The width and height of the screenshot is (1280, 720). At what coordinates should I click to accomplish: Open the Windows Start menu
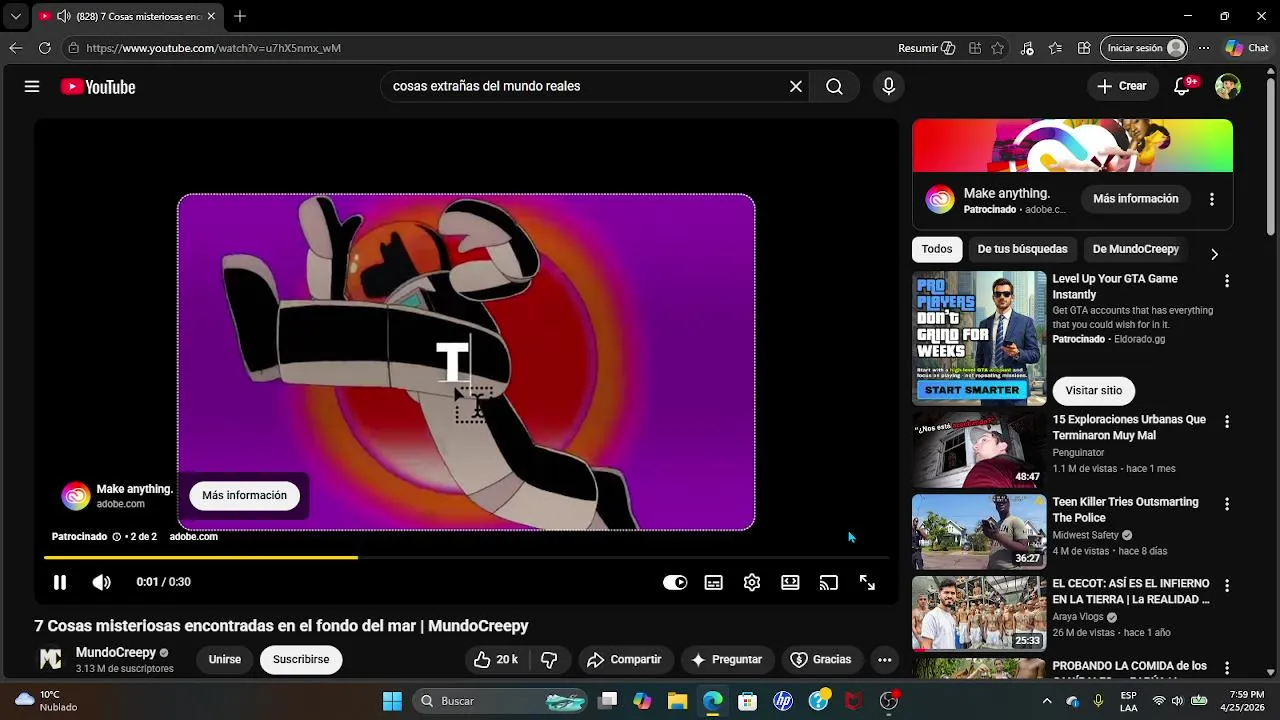click(x=392, y=702)
